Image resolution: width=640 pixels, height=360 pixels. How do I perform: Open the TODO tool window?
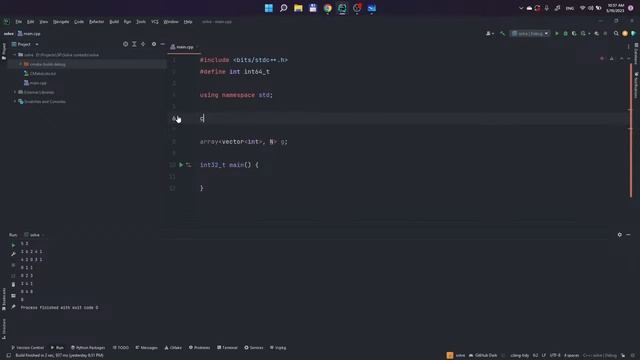pyautogui.click(x=121, y=348)
